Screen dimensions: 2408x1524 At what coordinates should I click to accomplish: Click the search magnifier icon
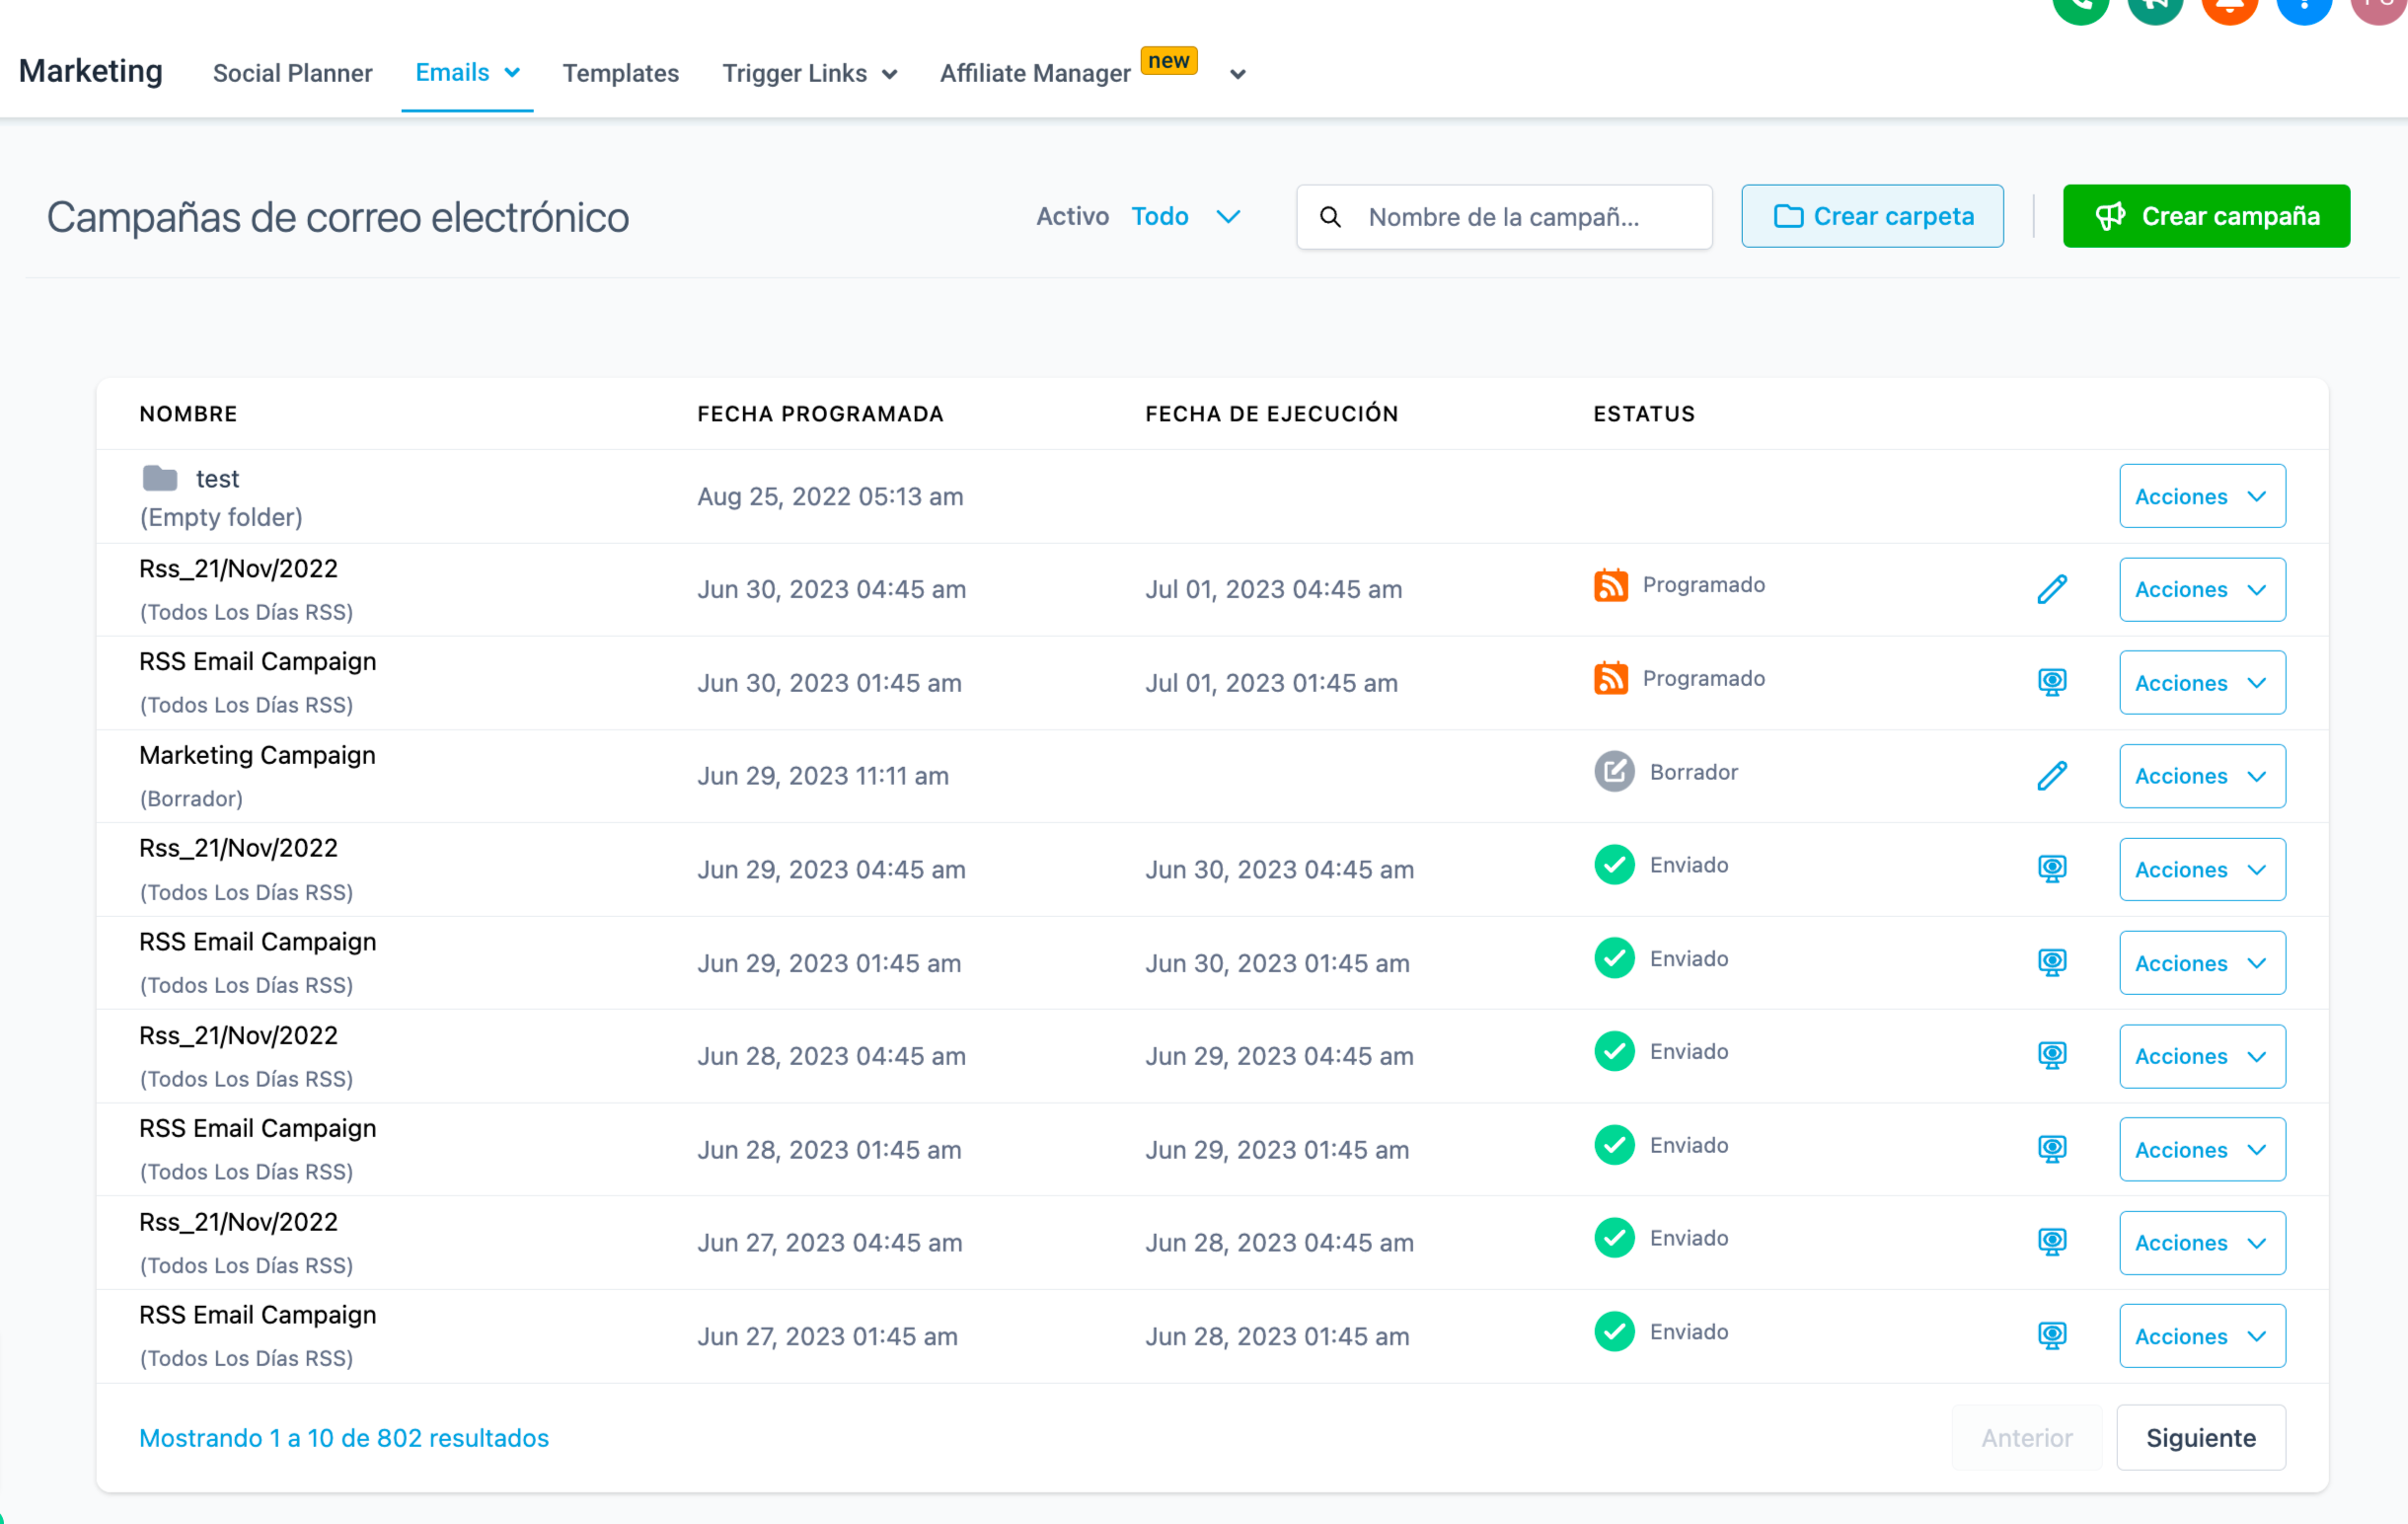(x=1330, y=217)
